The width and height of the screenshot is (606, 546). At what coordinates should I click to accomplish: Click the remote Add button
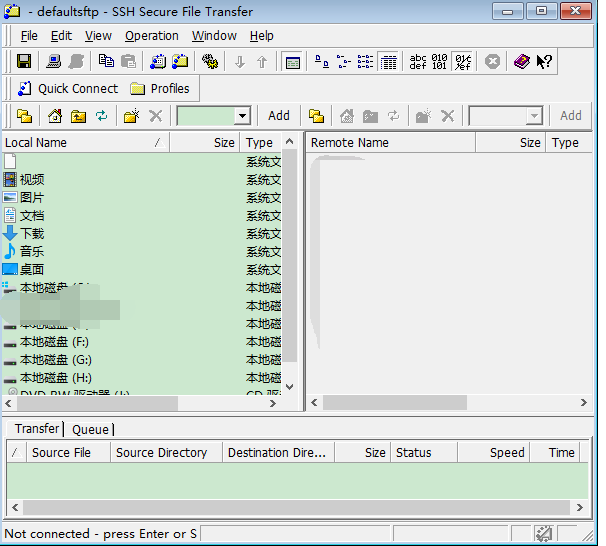point(570,116)
